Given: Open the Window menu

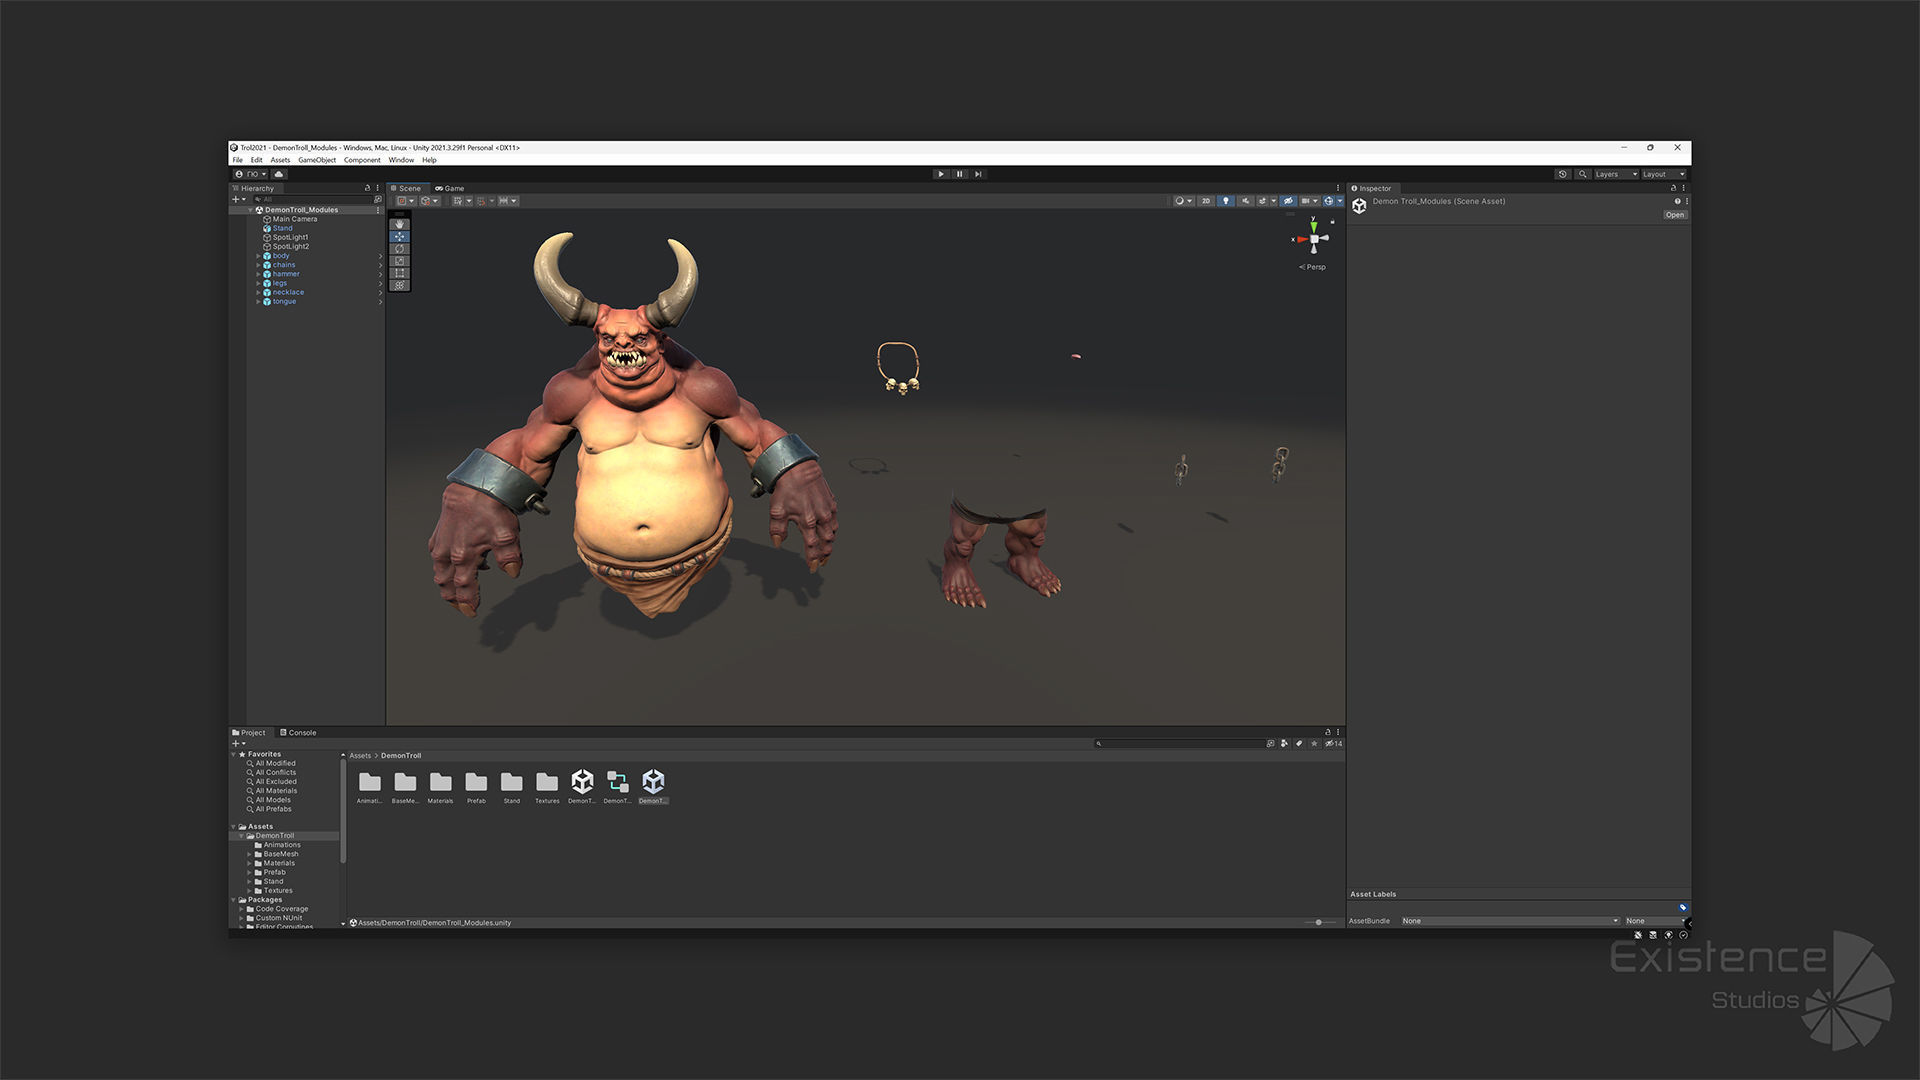Looking at the screenshot, I should [x=401, y=160].
